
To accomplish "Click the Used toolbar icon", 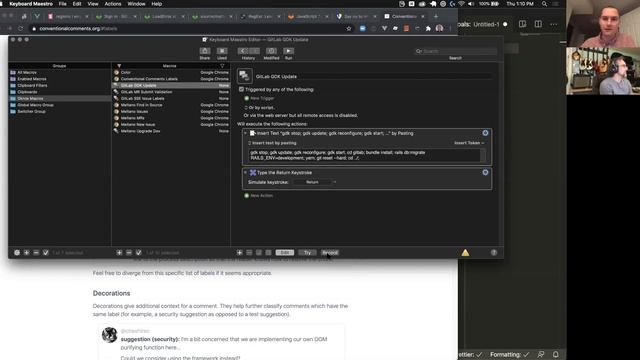I will tap(222, 51).
